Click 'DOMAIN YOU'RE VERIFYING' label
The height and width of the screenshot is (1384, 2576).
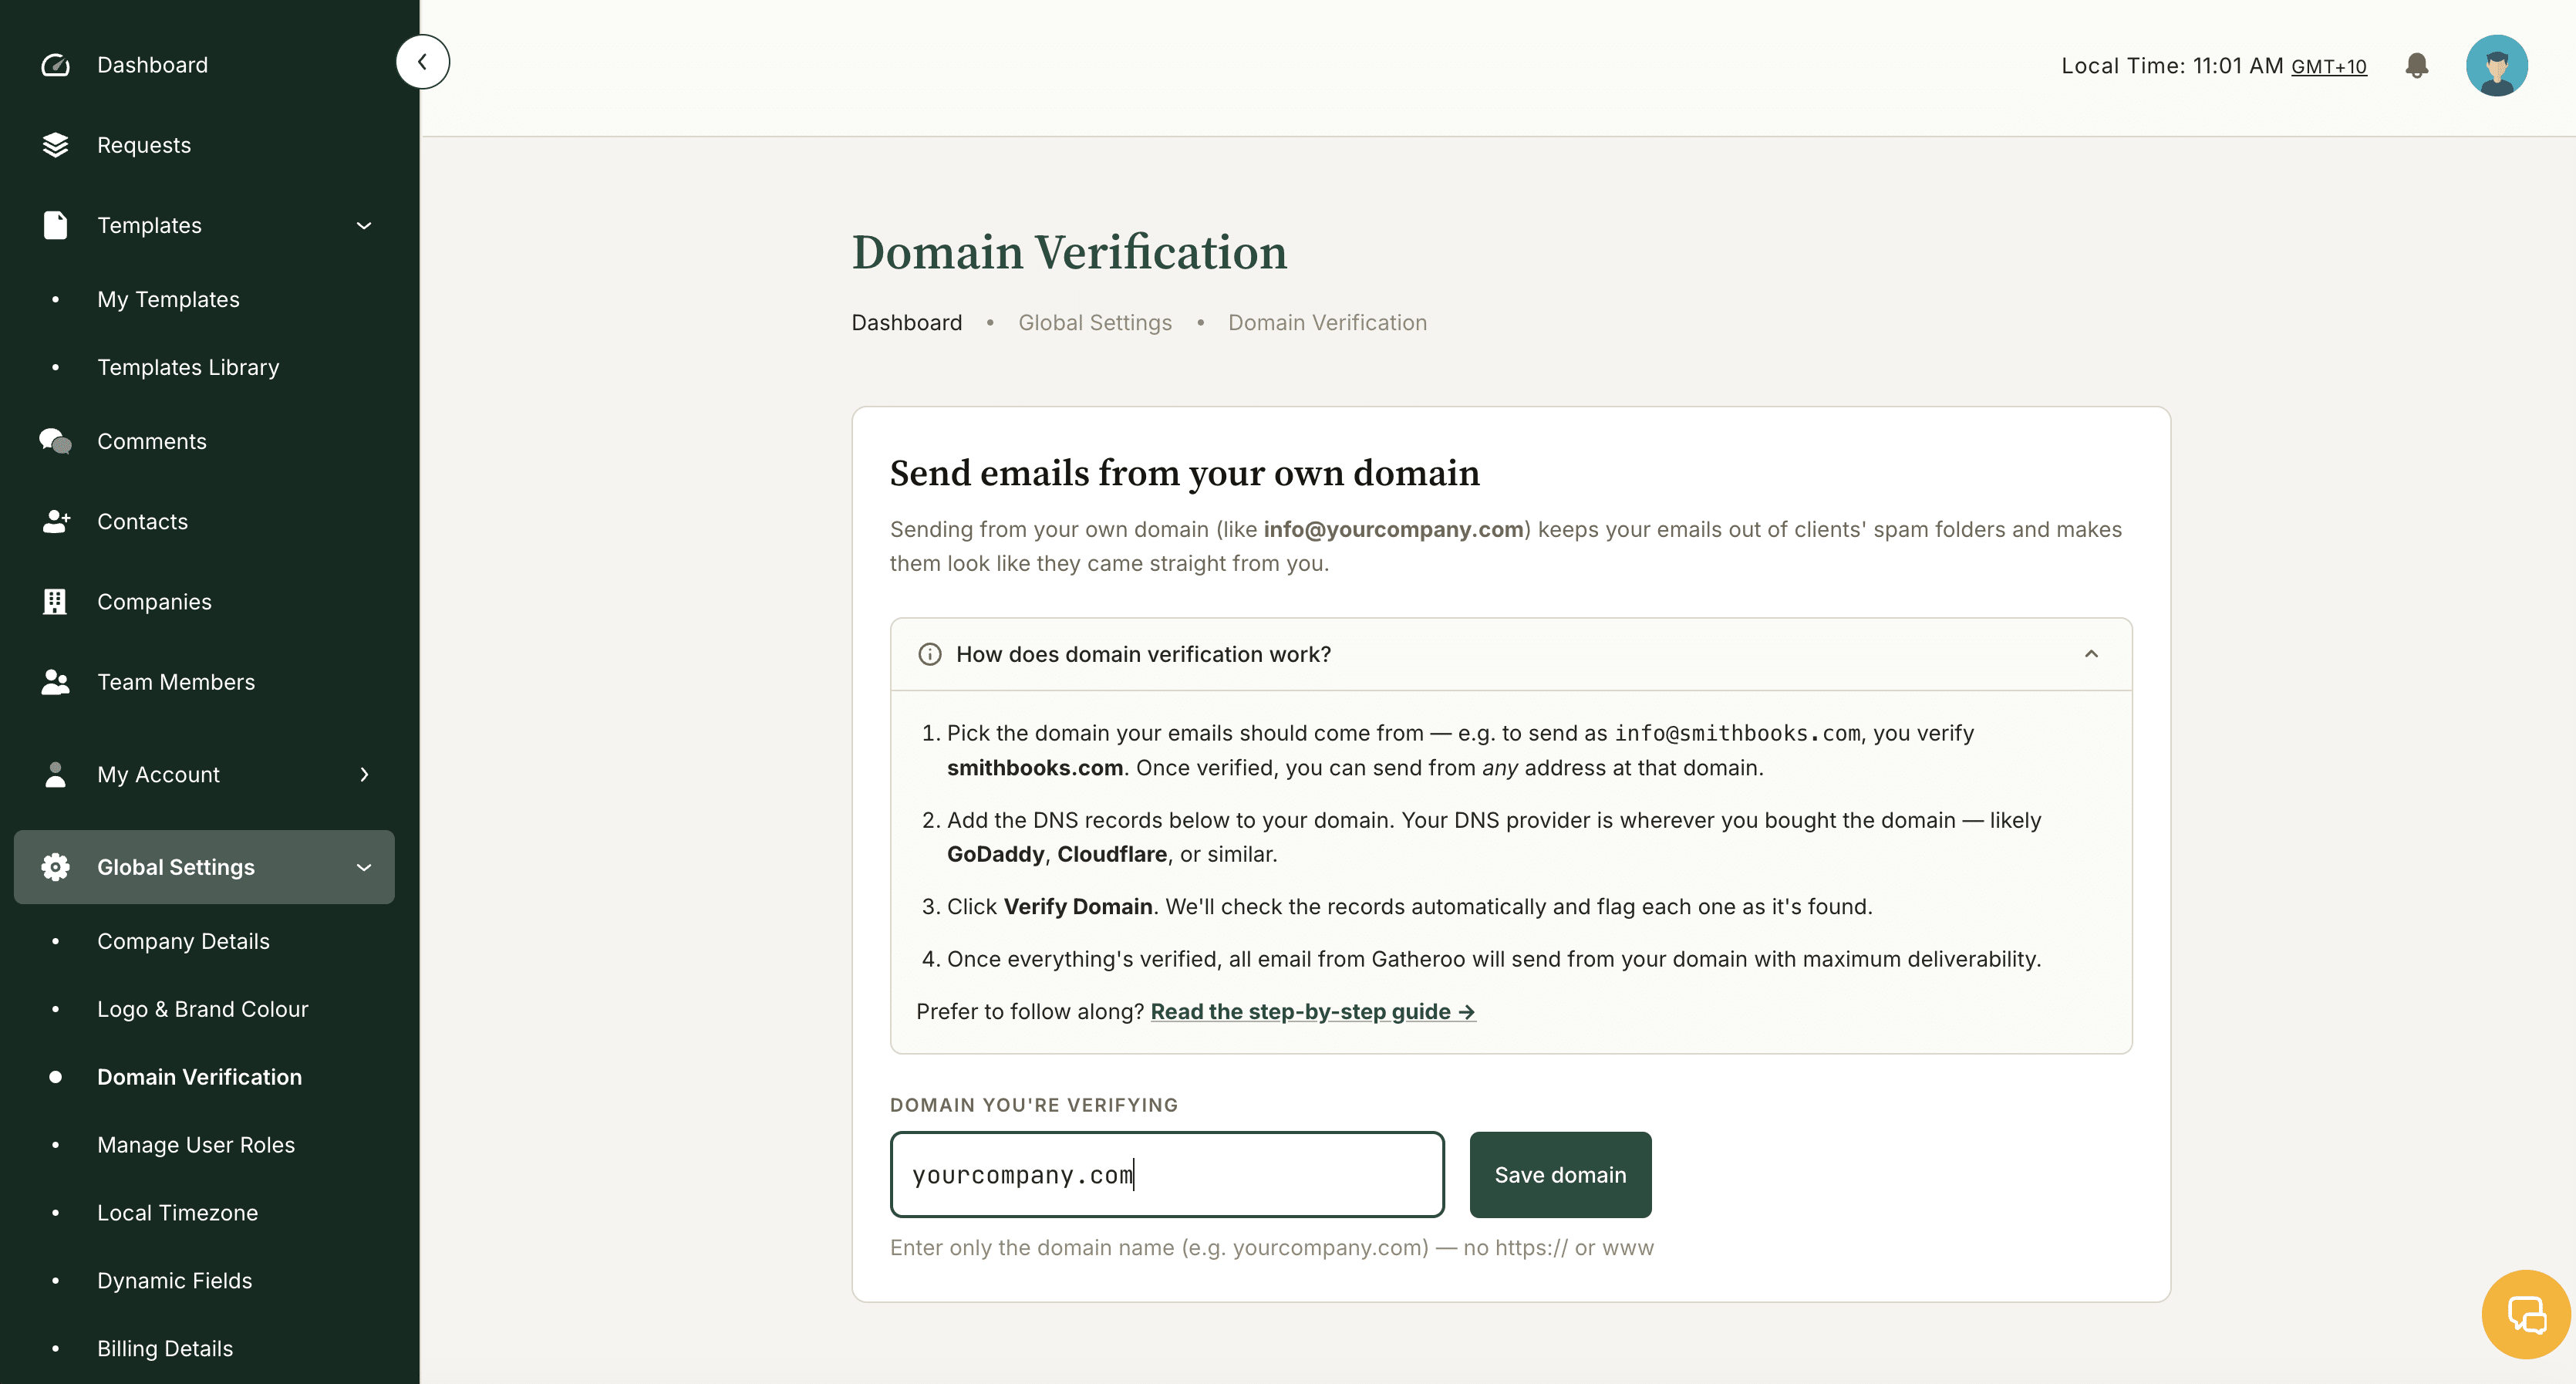coord(1034,1105)
